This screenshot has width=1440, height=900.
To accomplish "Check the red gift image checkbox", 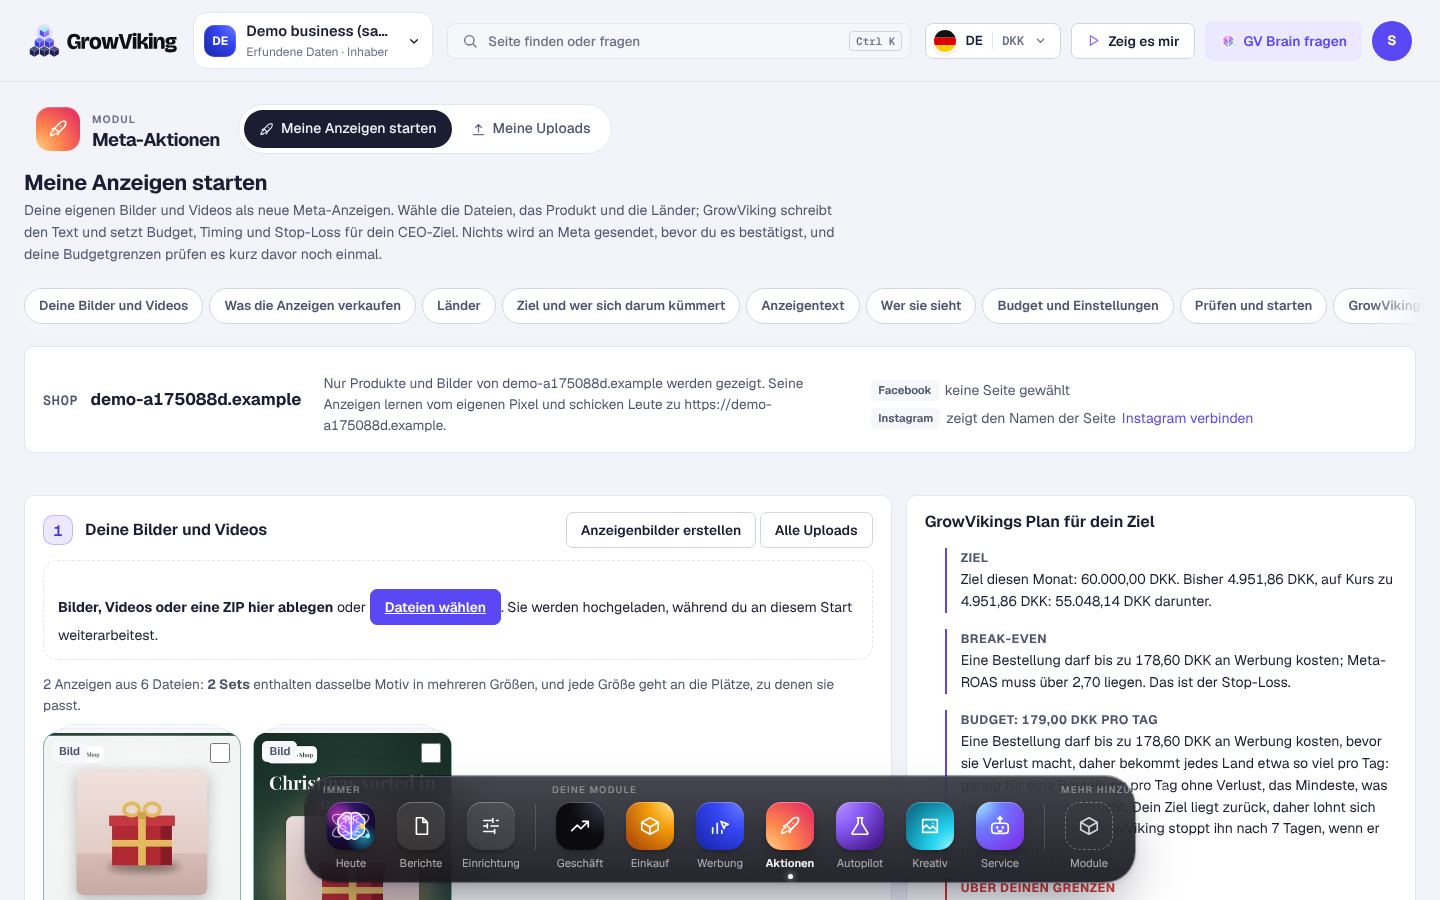I will pos(220,753).
